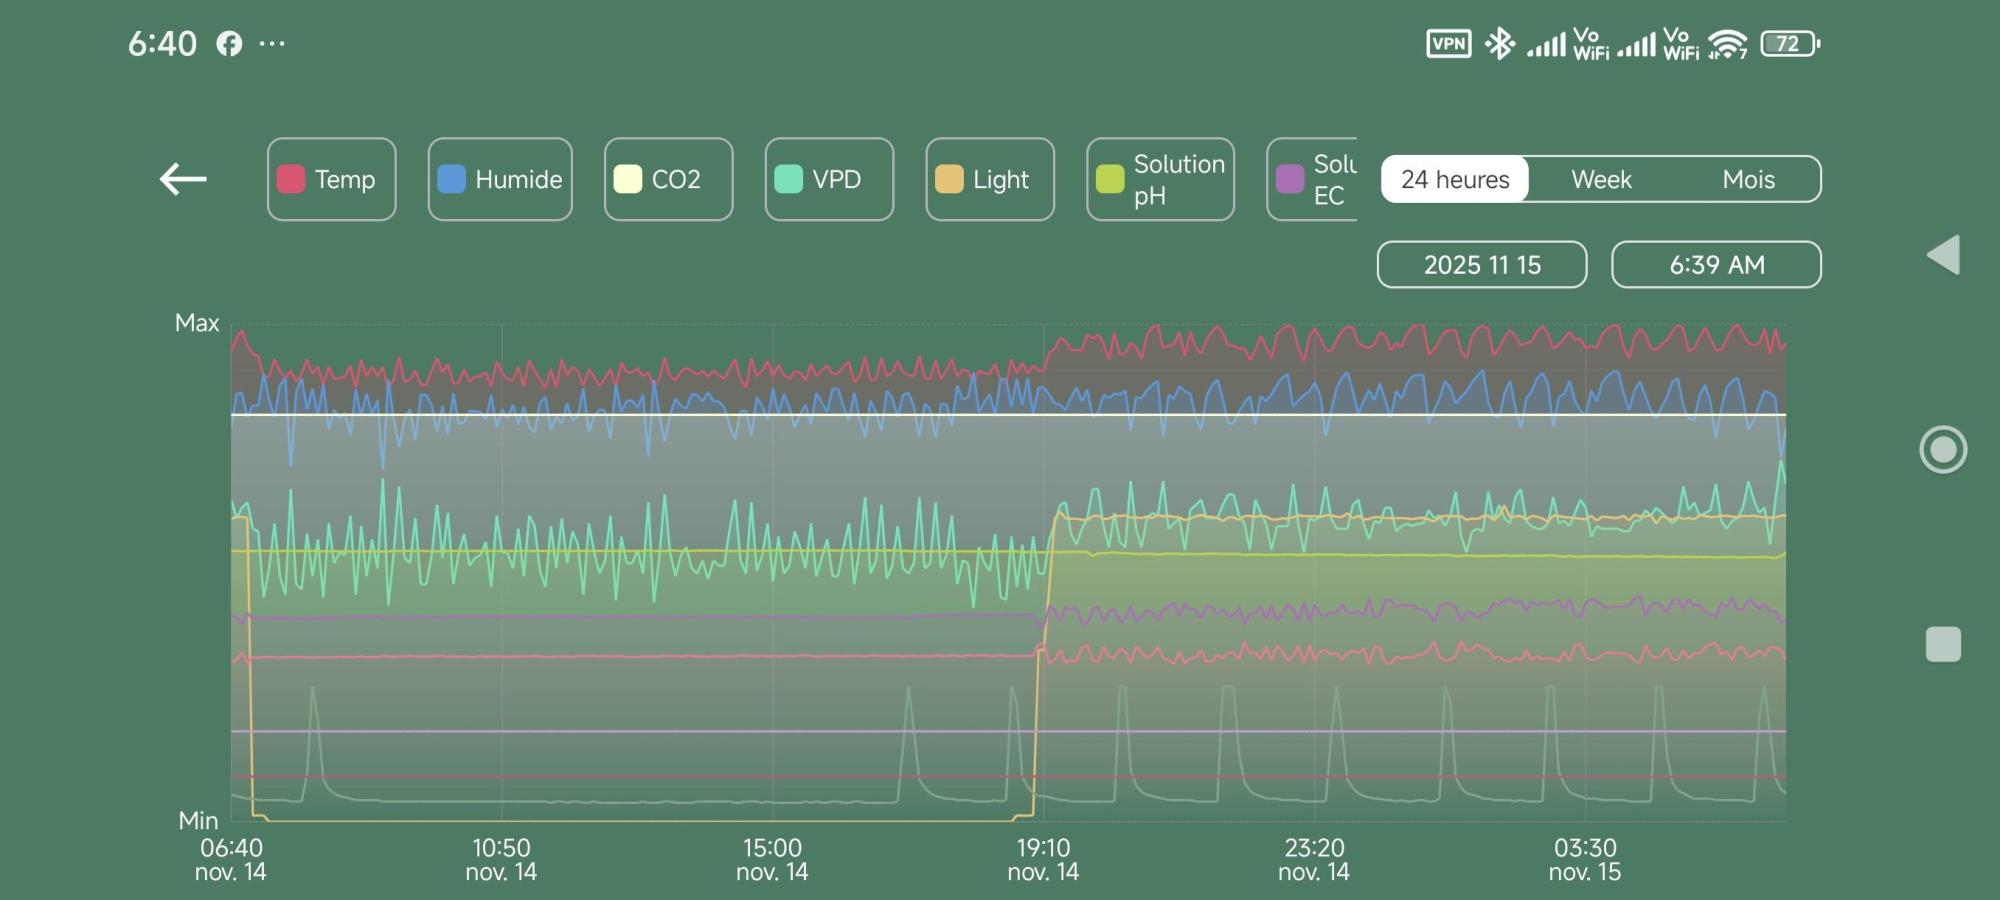
Task: Click the red Temp color swatch
Action: tap(291, 179)
